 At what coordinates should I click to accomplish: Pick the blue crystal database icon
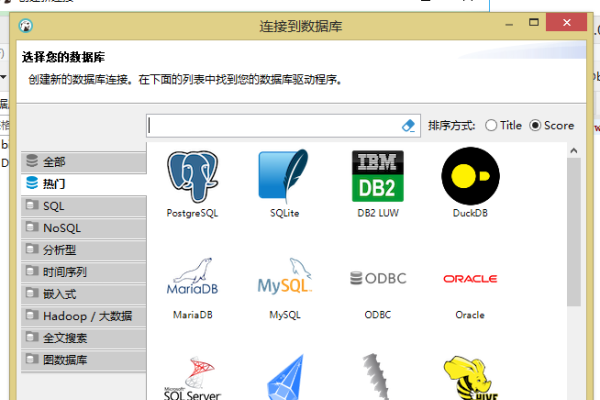pos(285,377)
